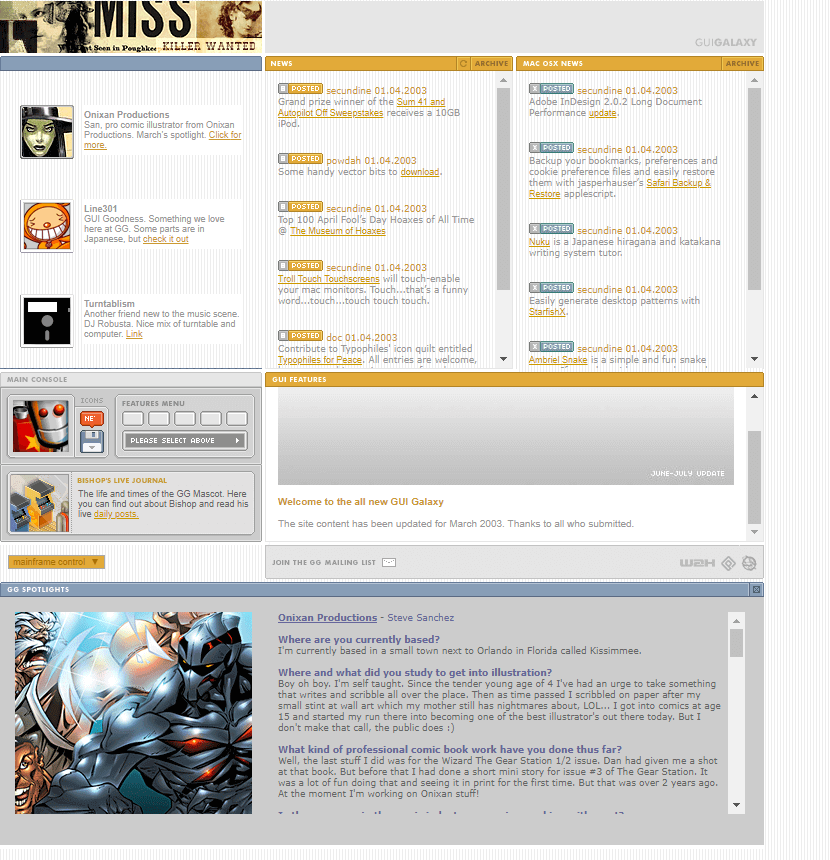Open the 'Nuku' link
This screenshot has height=860, width=830.
(x=539, y=242)
